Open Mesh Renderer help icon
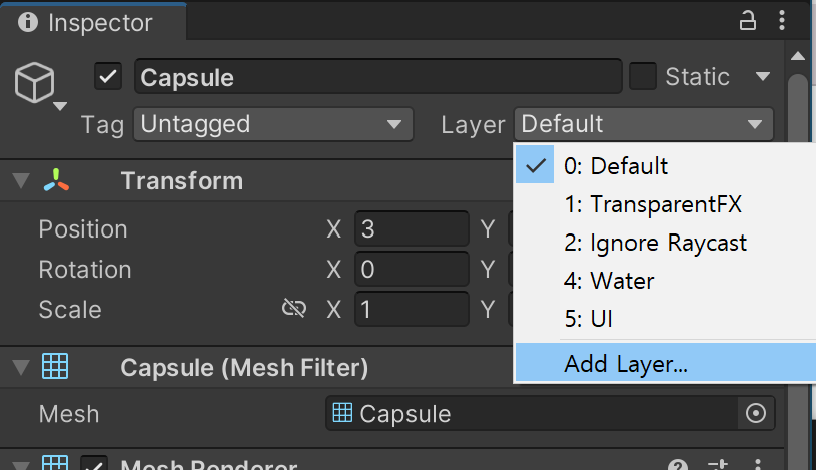This screenshot has height=470, width=816. 678,466
